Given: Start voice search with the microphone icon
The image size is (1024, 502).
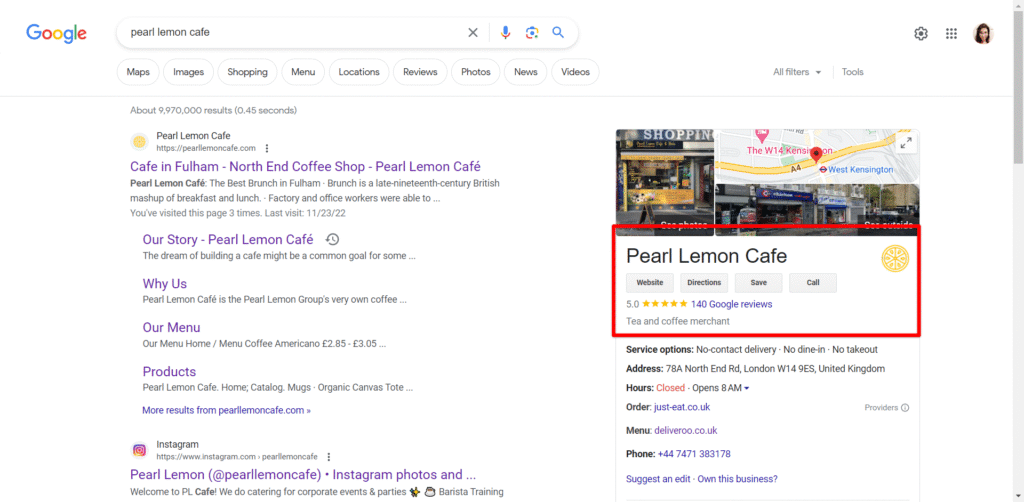Looking at the screenshot, I should coord(505,33).
